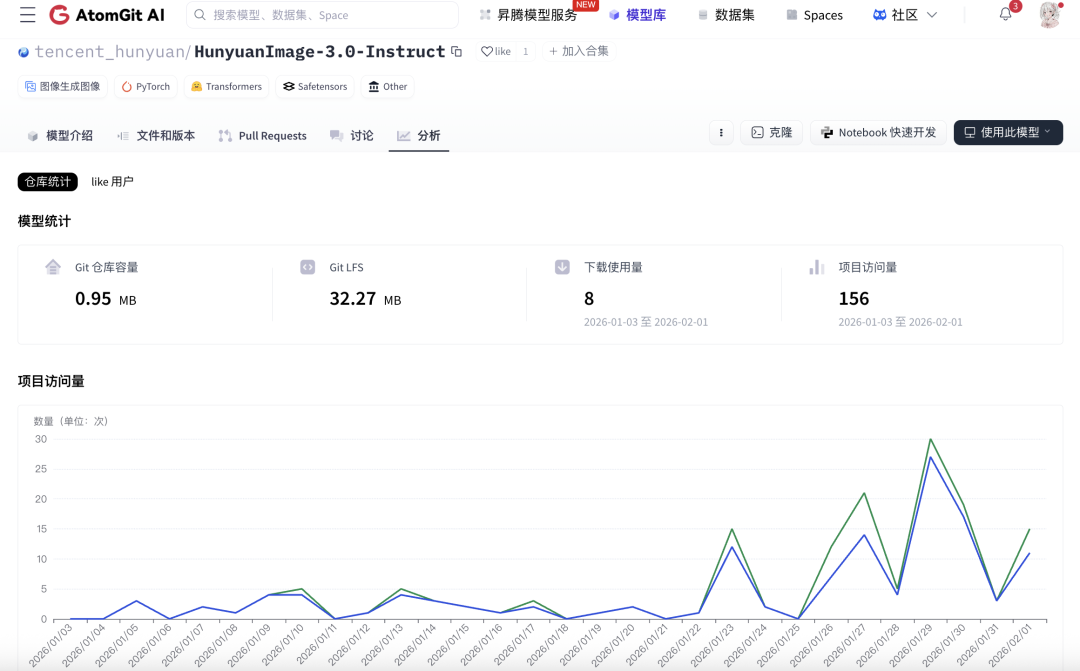Click the AtomGit AI logo

107,14
